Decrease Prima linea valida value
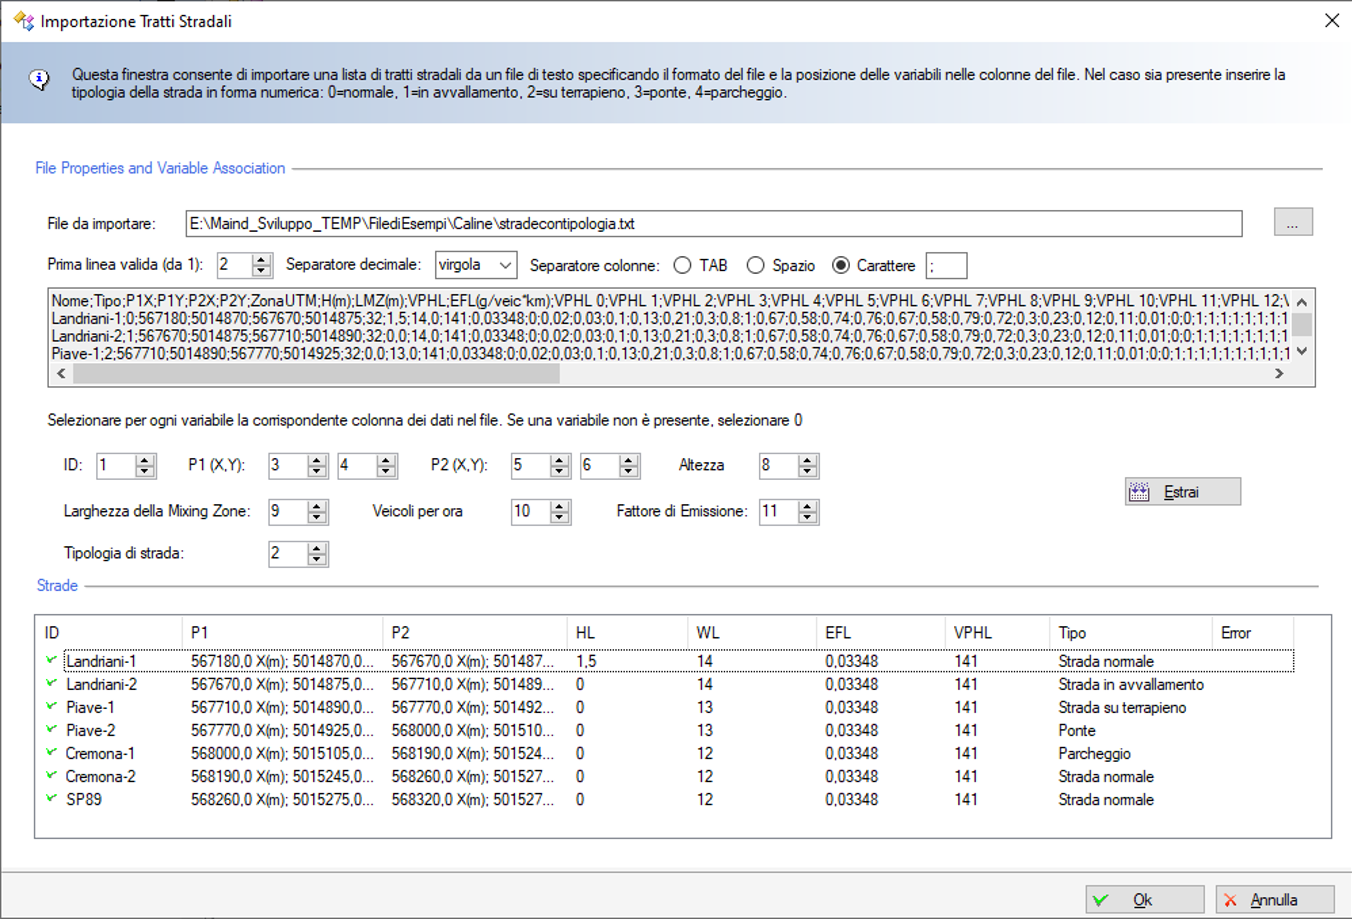1352x920 pixels. pos(262,271)
